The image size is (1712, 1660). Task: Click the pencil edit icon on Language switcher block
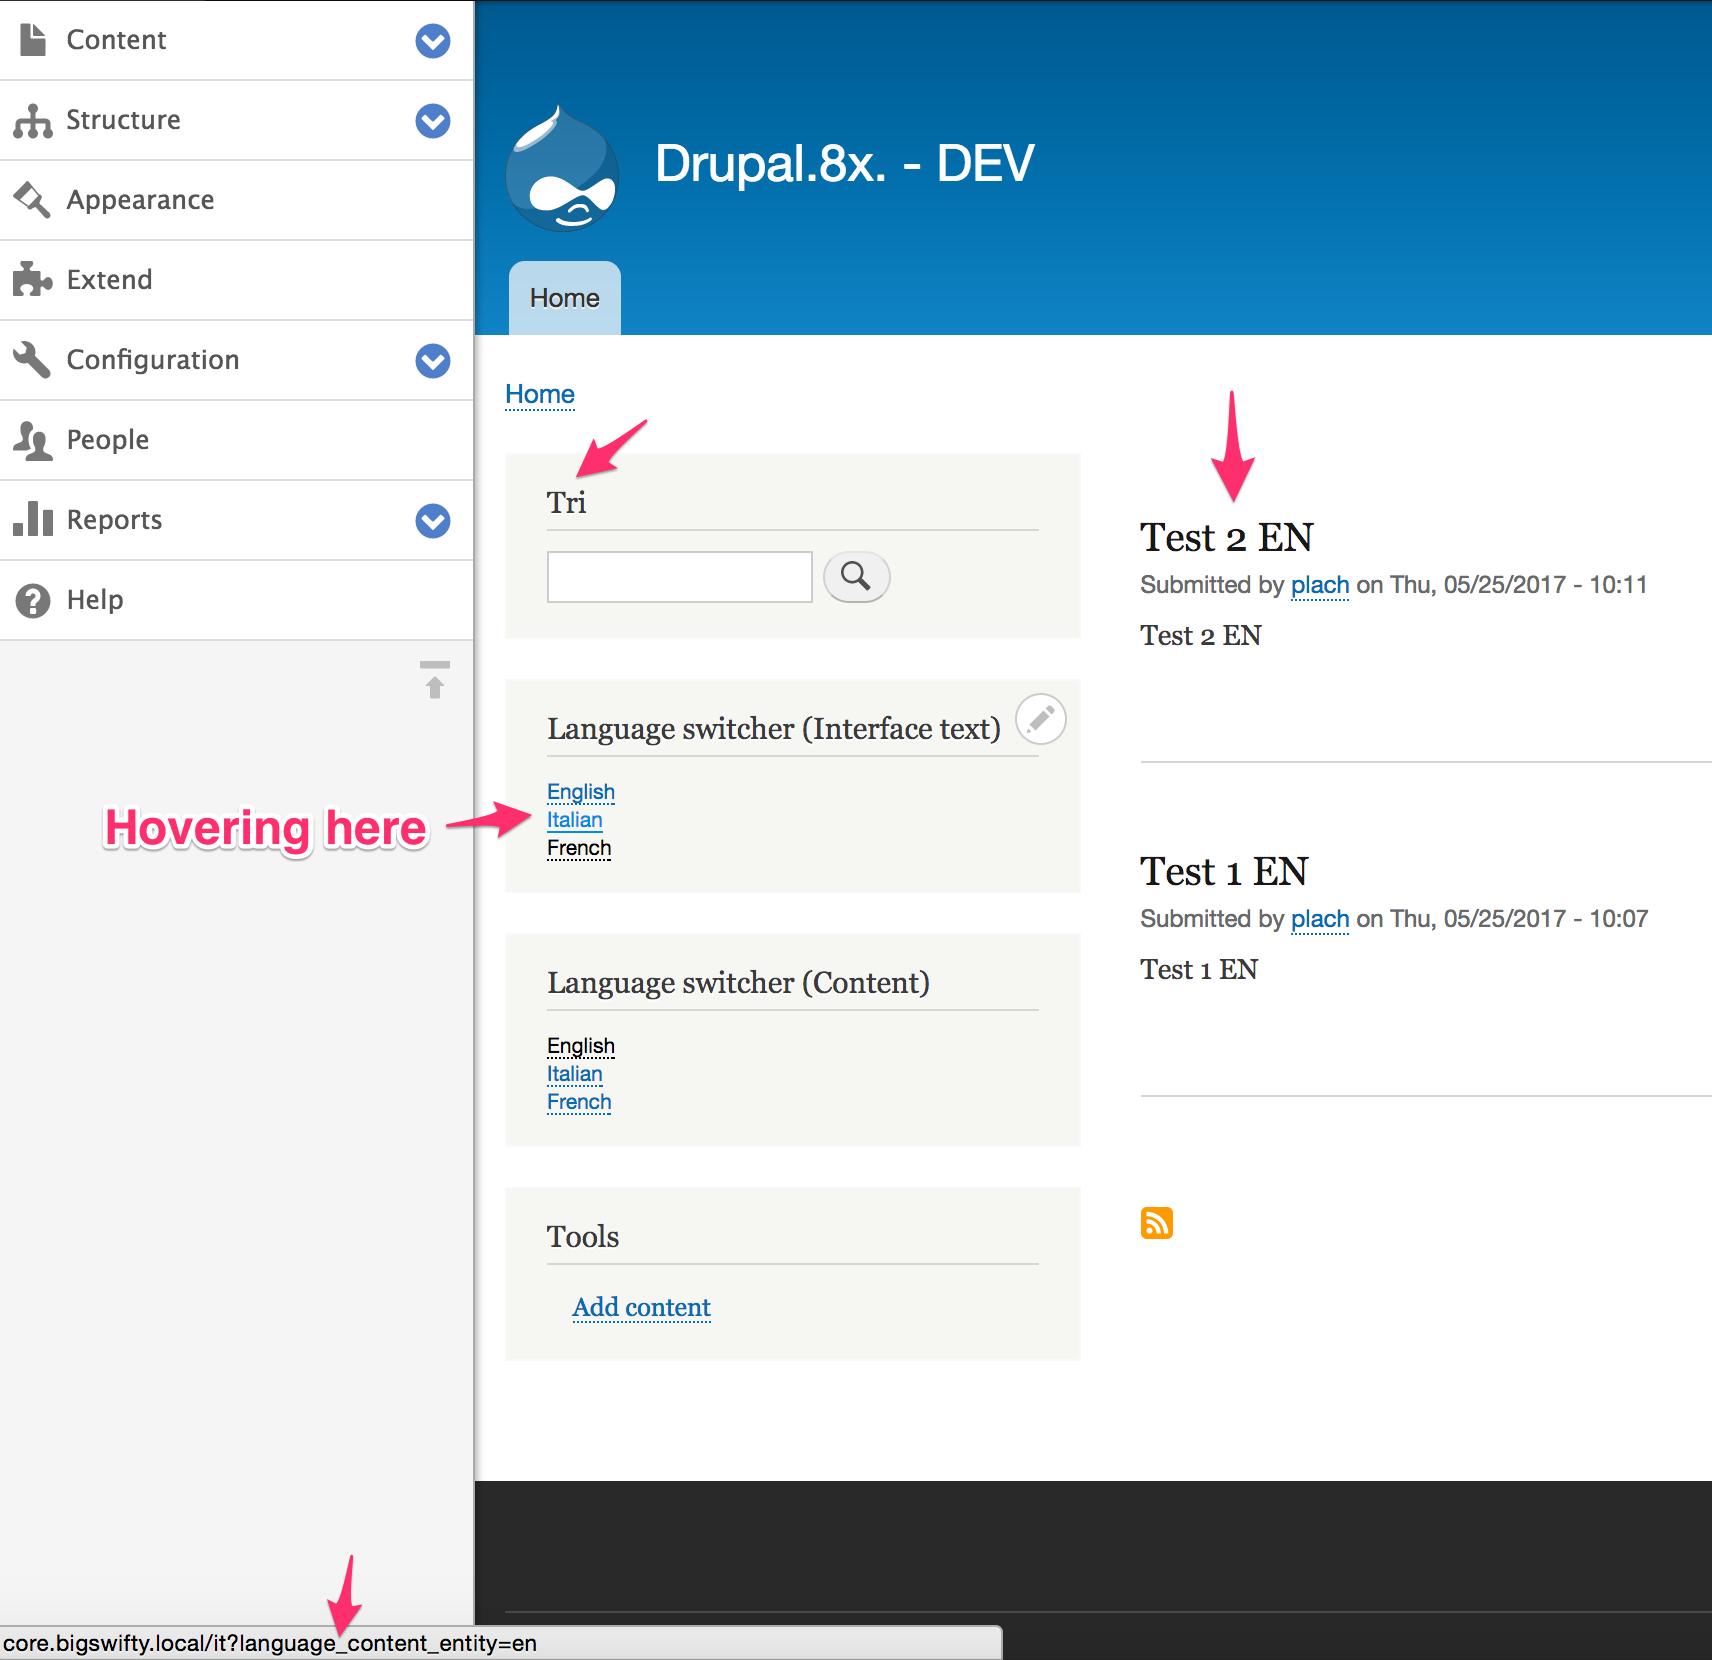[x=1040, y=719]
